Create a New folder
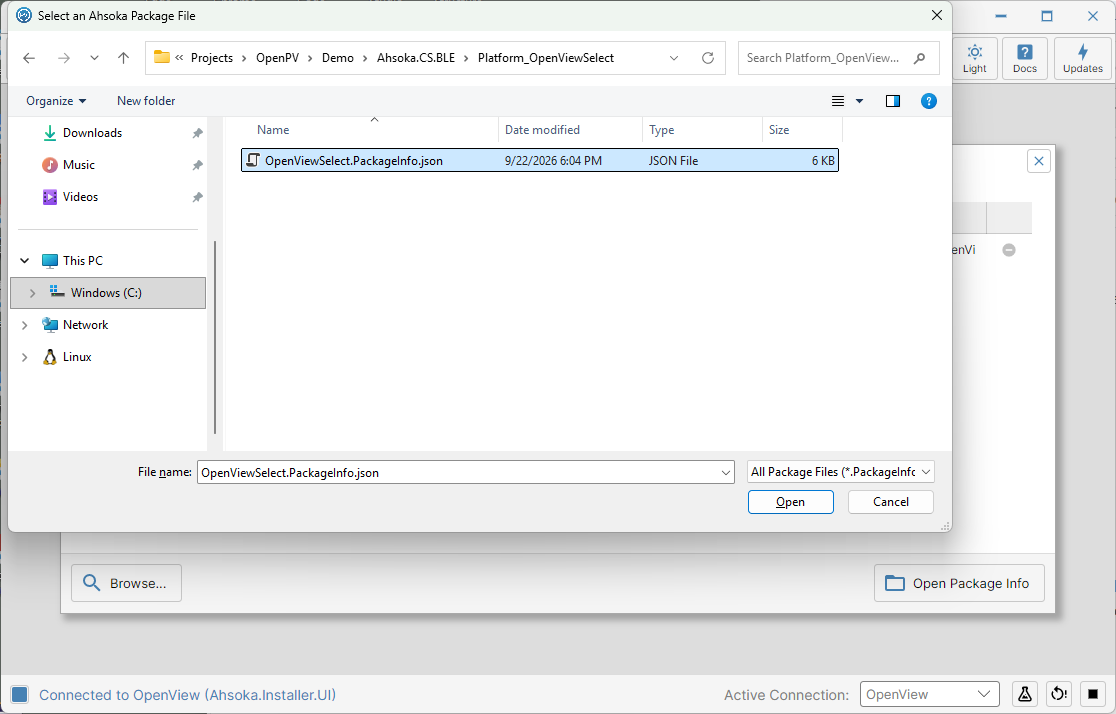Viewport: 1116px width, 714px height. click(146, 101)
